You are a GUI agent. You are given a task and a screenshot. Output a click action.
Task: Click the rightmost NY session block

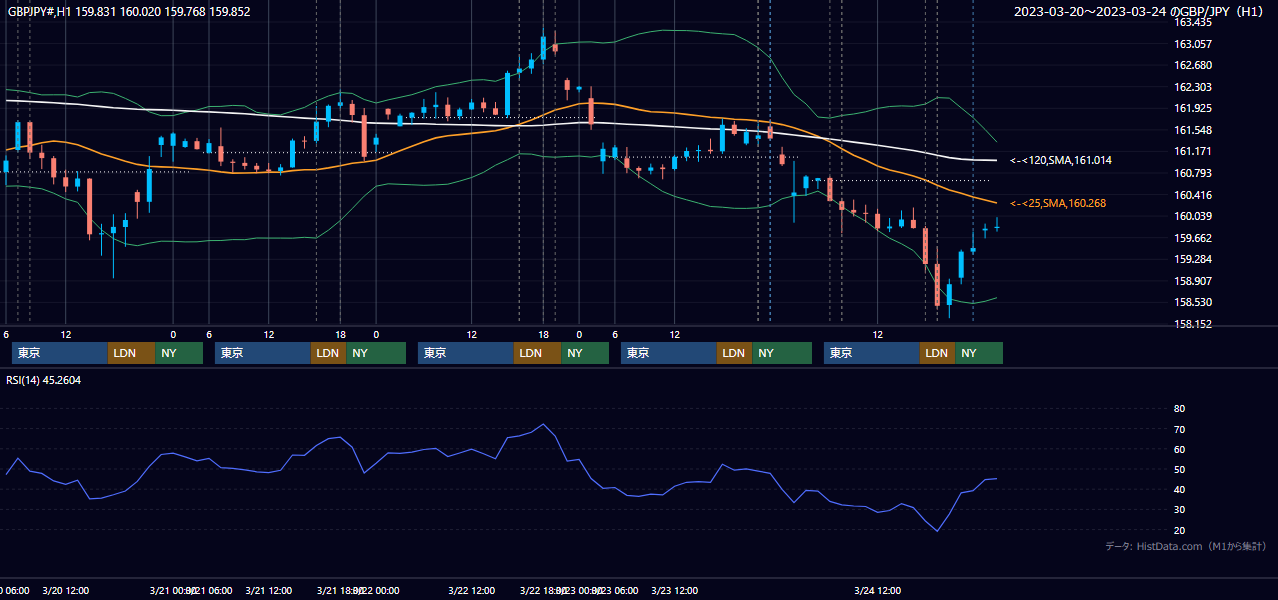pos(979,353)
